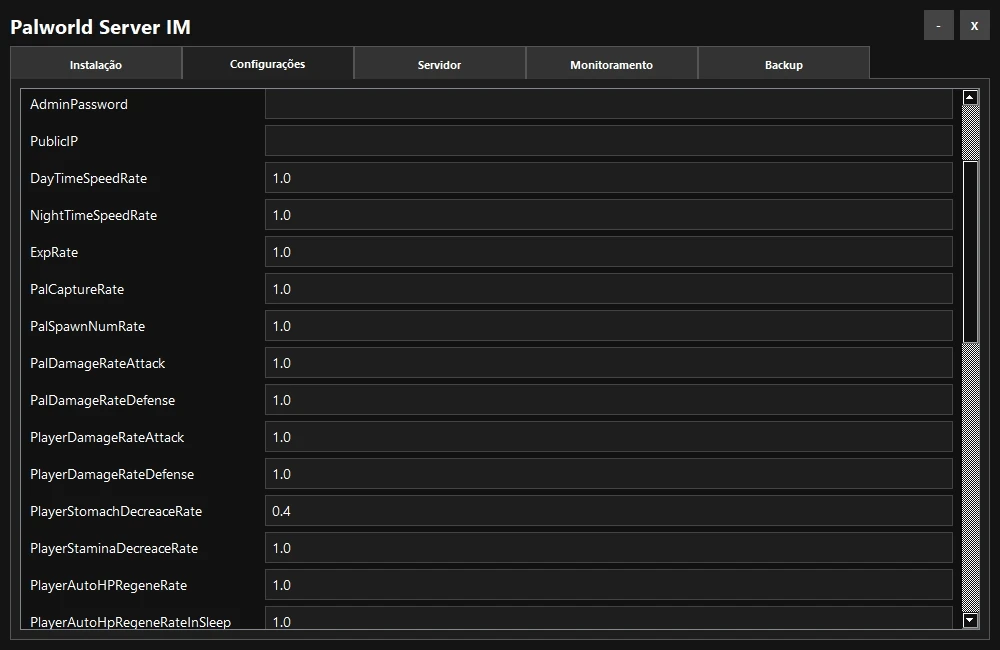Click the ExpRate label text

coord(54,252)
